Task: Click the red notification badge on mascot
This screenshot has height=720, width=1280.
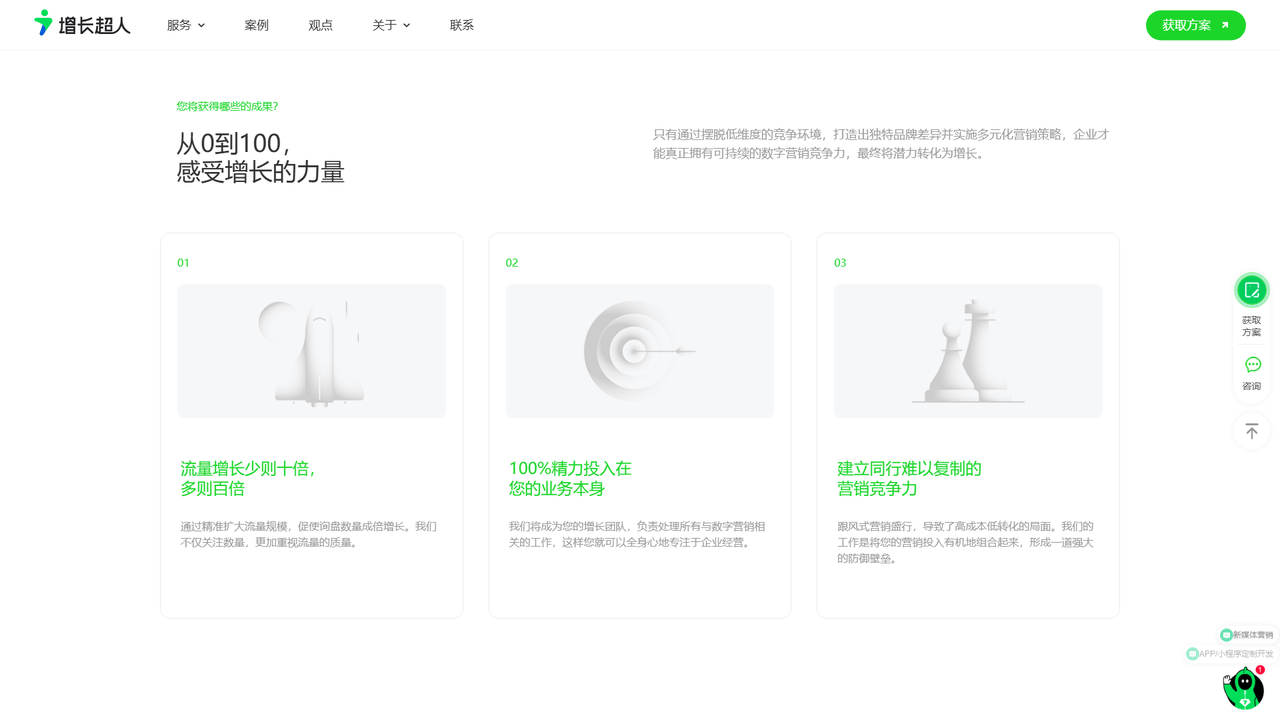Action: point(1260,670)
